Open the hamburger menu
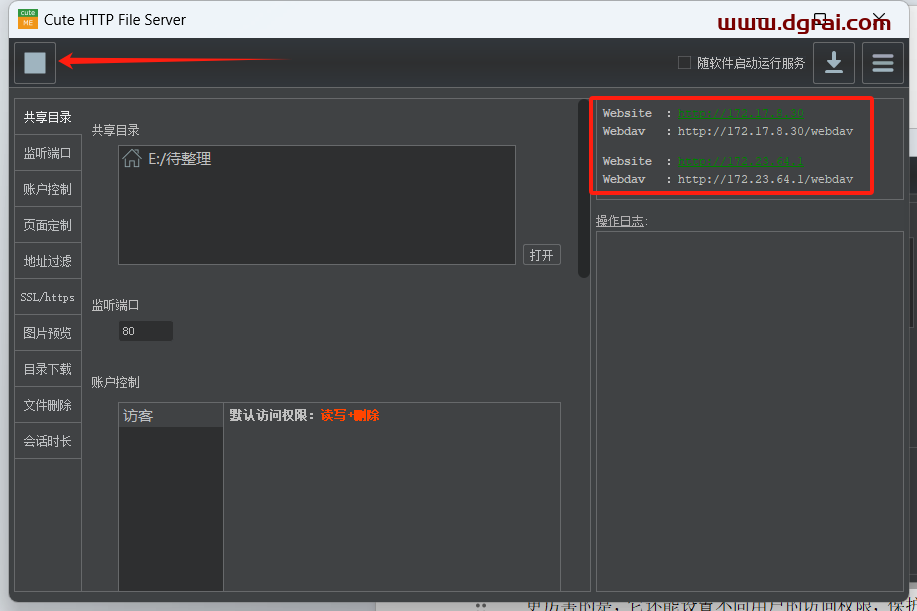This screenshot has width=917, height=611. click(882, 63)
